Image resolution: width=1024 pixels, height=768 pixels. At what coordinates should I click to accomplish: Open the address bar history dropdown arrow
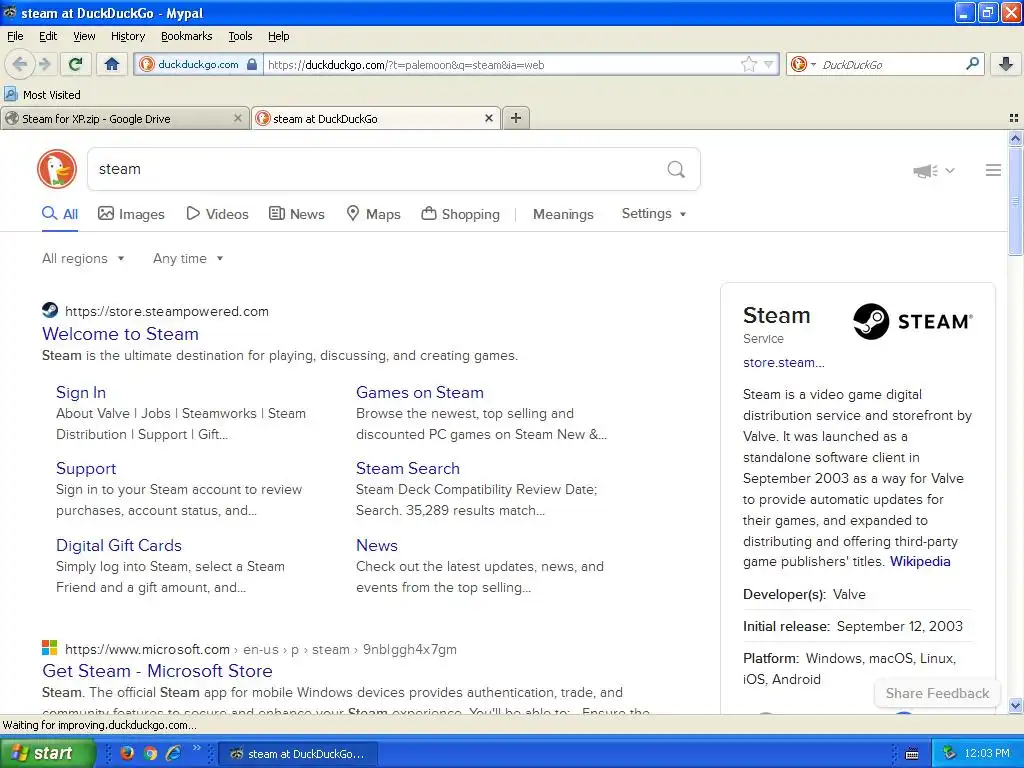pyautogui.click(x=769, y=64)
